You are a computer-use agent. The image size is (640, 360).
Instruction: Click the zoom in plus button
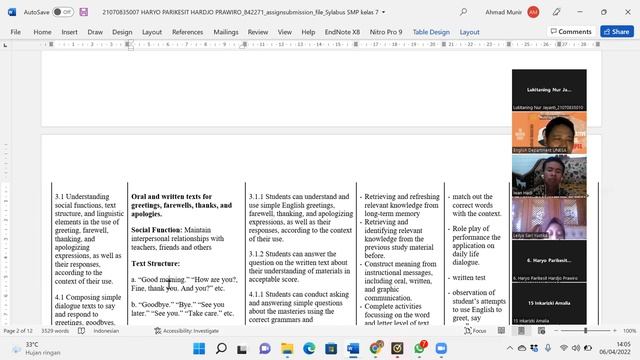pyautogui.click(x=615, y=331)
